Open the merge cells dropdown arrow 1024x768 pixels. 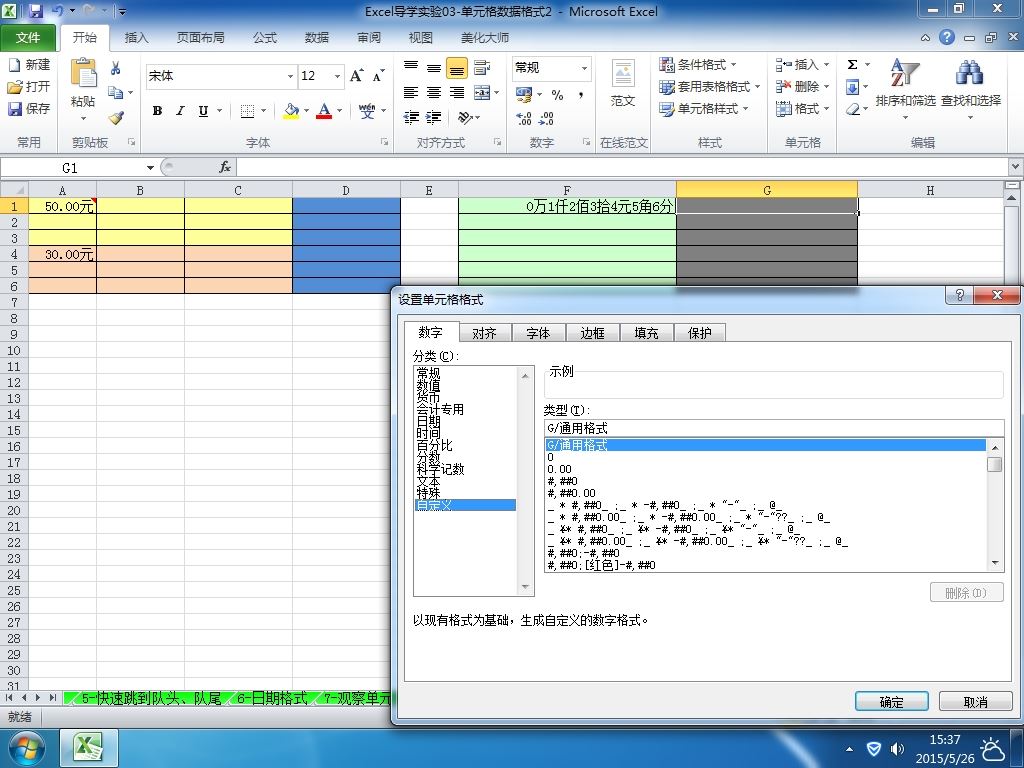[x=497, y=93]
